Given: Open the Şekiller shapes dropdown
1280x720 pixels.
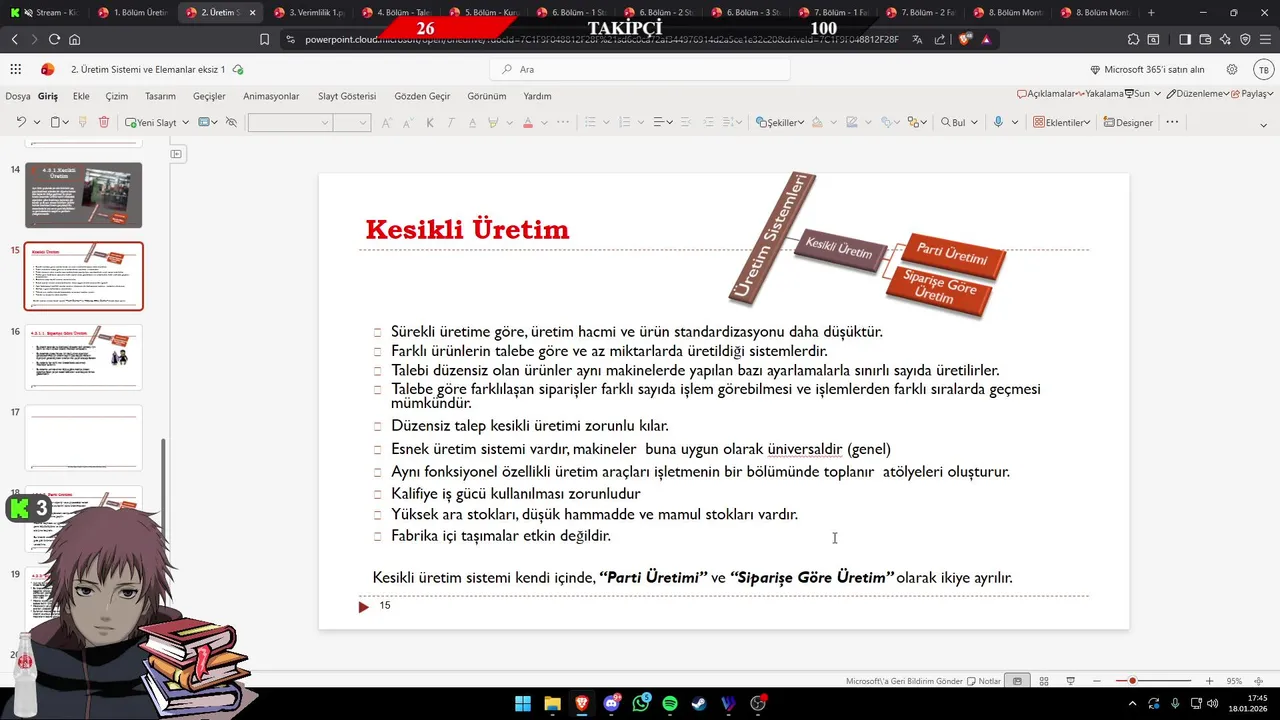Looking at the screenshot, I should click(x=780, y=122).
